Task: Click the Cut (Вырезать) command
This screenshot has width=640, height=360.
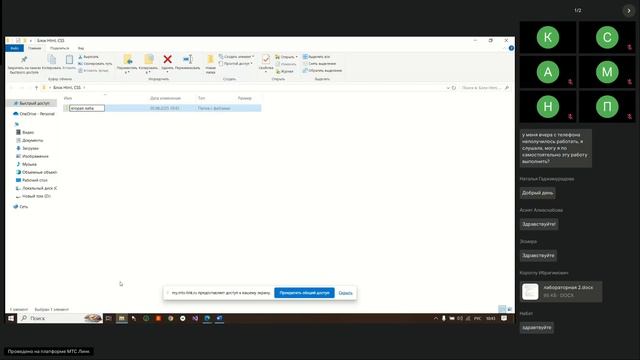Action: click(x=88, y=57)
